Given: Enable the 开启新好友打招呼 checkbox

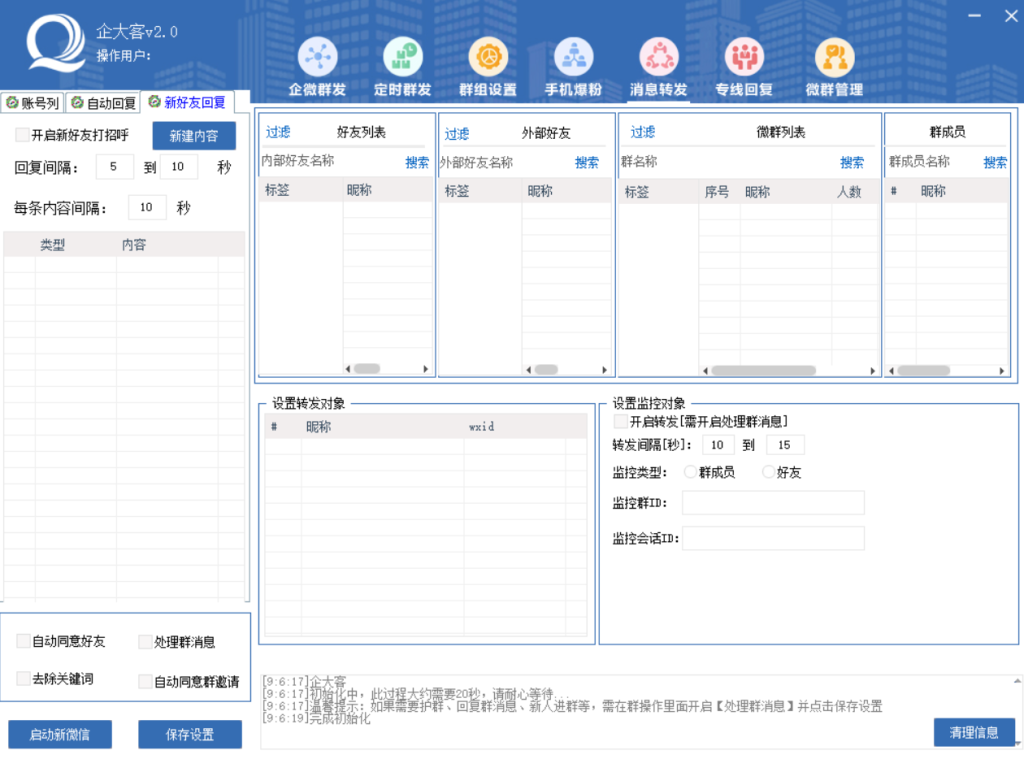Looking at the screenshot, I should [x=23, y=134].
